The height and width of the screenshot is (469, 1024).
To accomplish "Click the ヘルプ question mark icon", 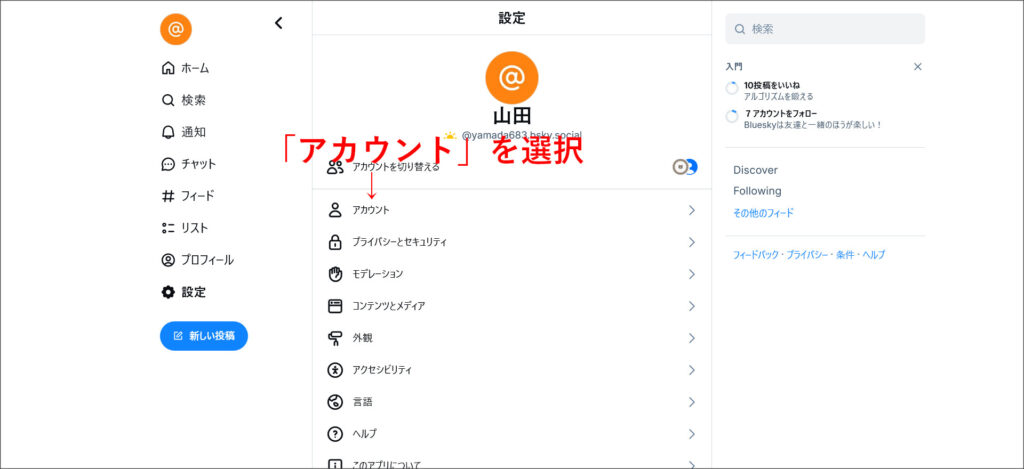I will 335,434.
